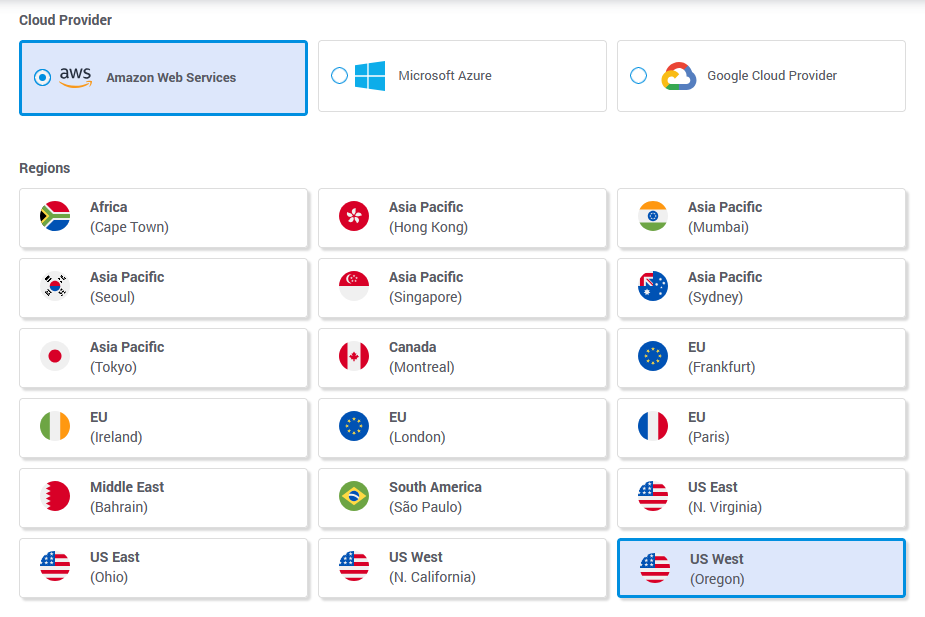Click the Brazil flag for São Paulo
This screenshot has width=925, height=617.
pyautogui.click(x=354, y=497)
